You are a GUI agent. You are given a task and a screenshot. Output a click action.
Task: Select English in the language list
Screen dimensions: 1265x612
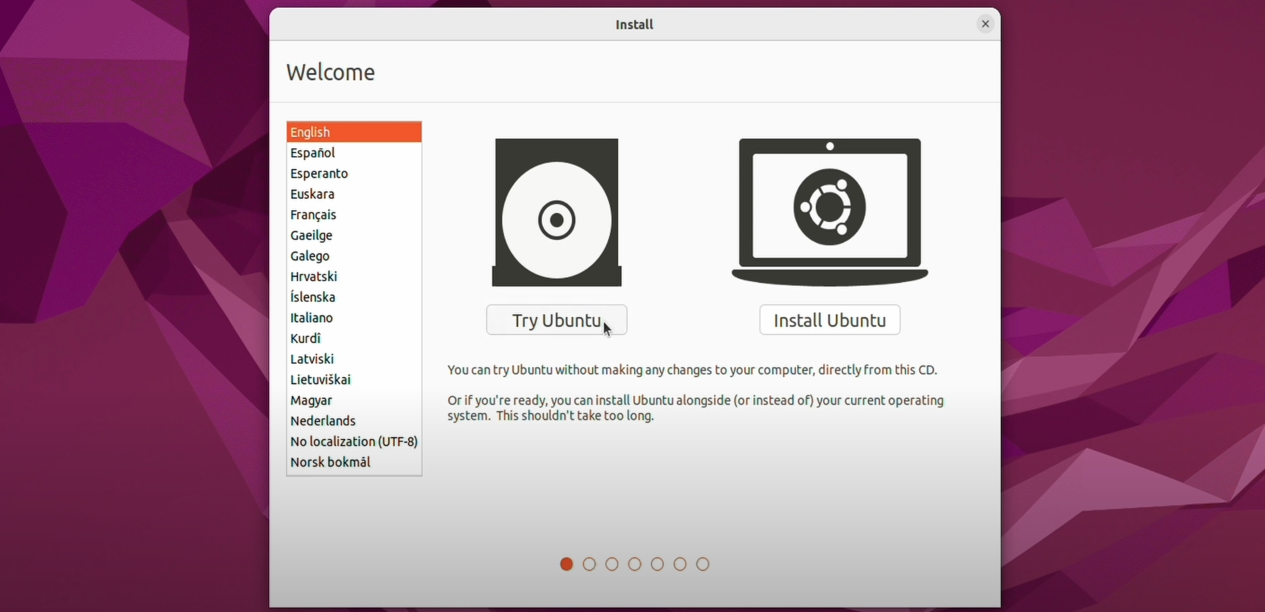(354, 132)
